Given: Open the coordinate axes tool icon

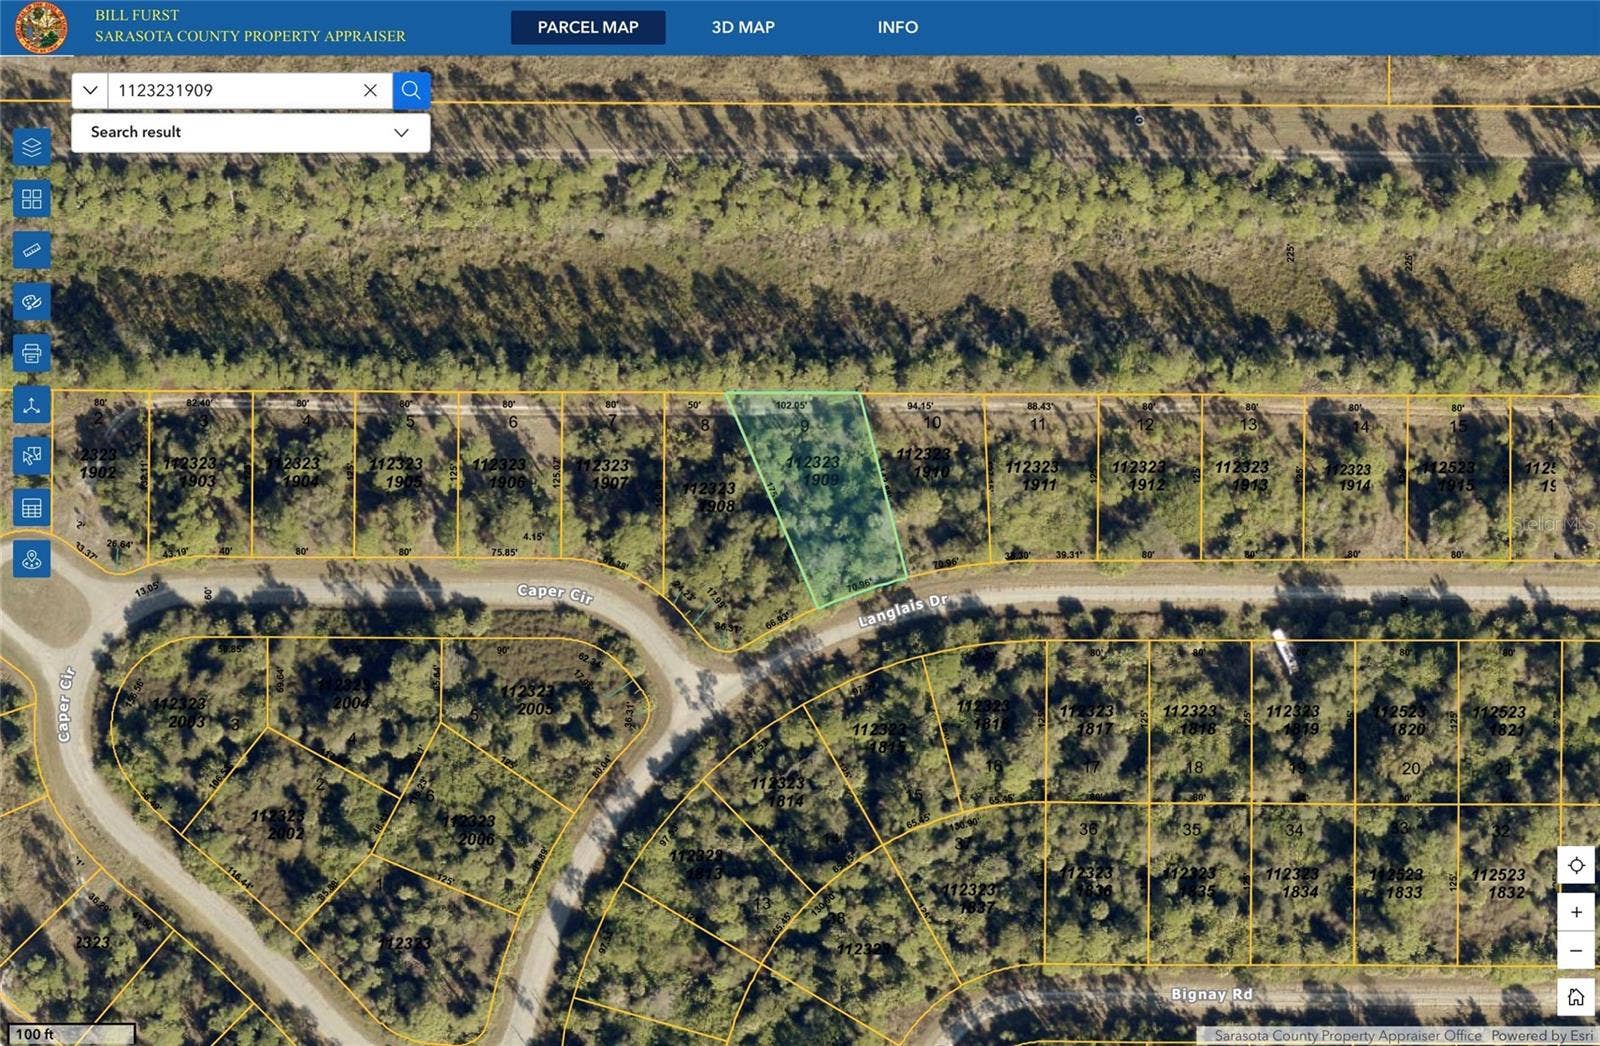Looking at the screenshot, I should pyautogui.click(x=32, y=405).
